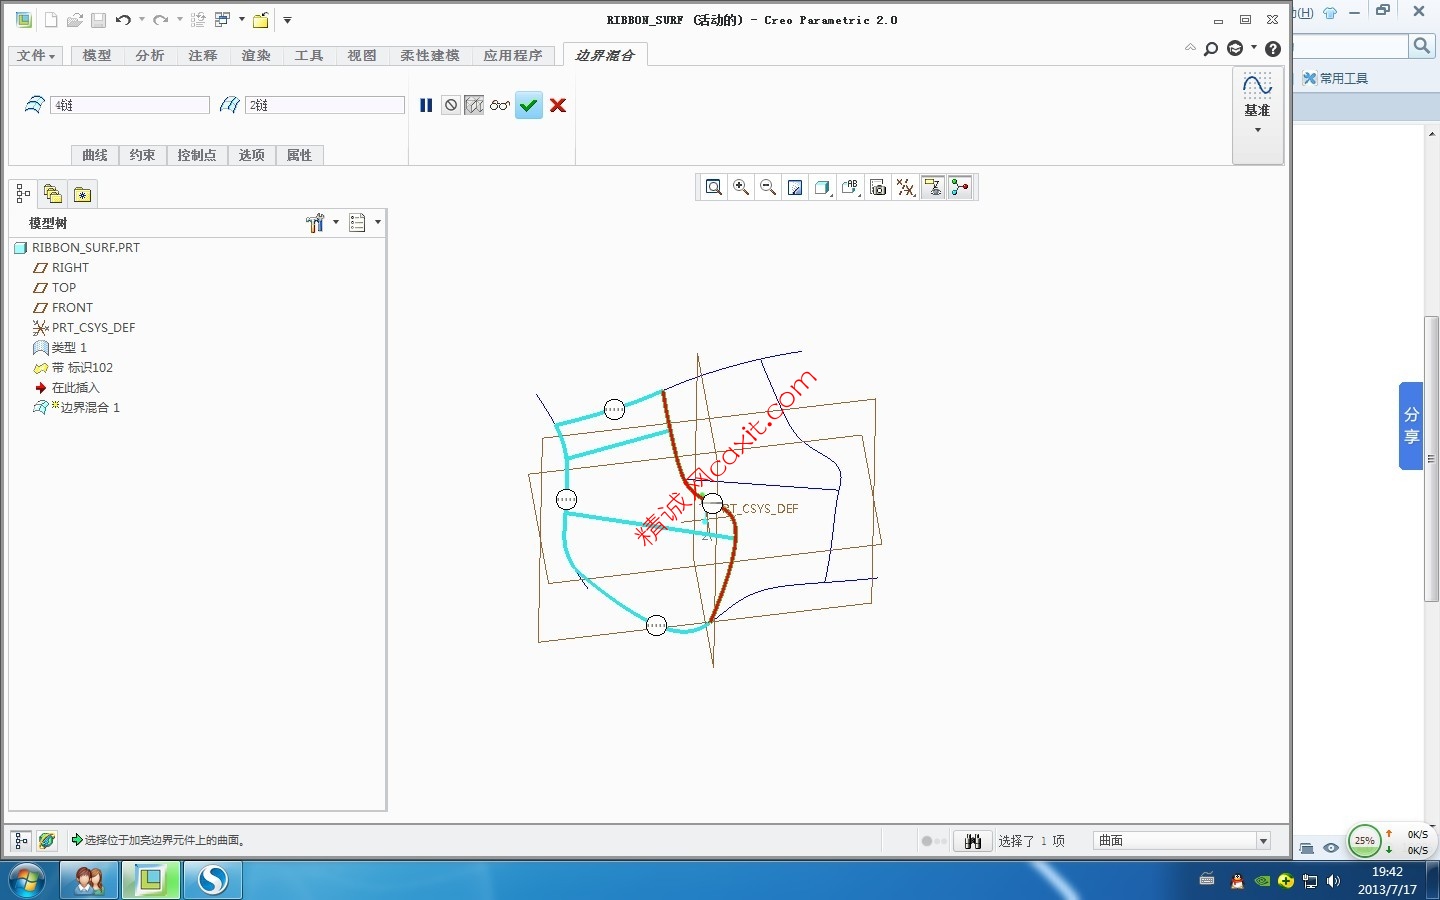Screen dimensions: 1440x900
Task: Open the 曲线 slide-down panel
Action: [95, 155]
